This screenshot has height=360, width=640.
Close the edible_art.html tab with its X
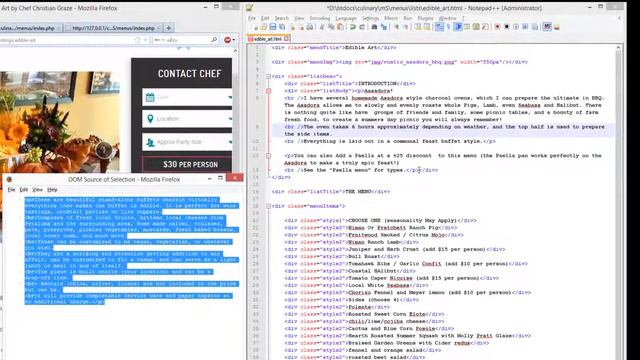(x=287, y=39)
